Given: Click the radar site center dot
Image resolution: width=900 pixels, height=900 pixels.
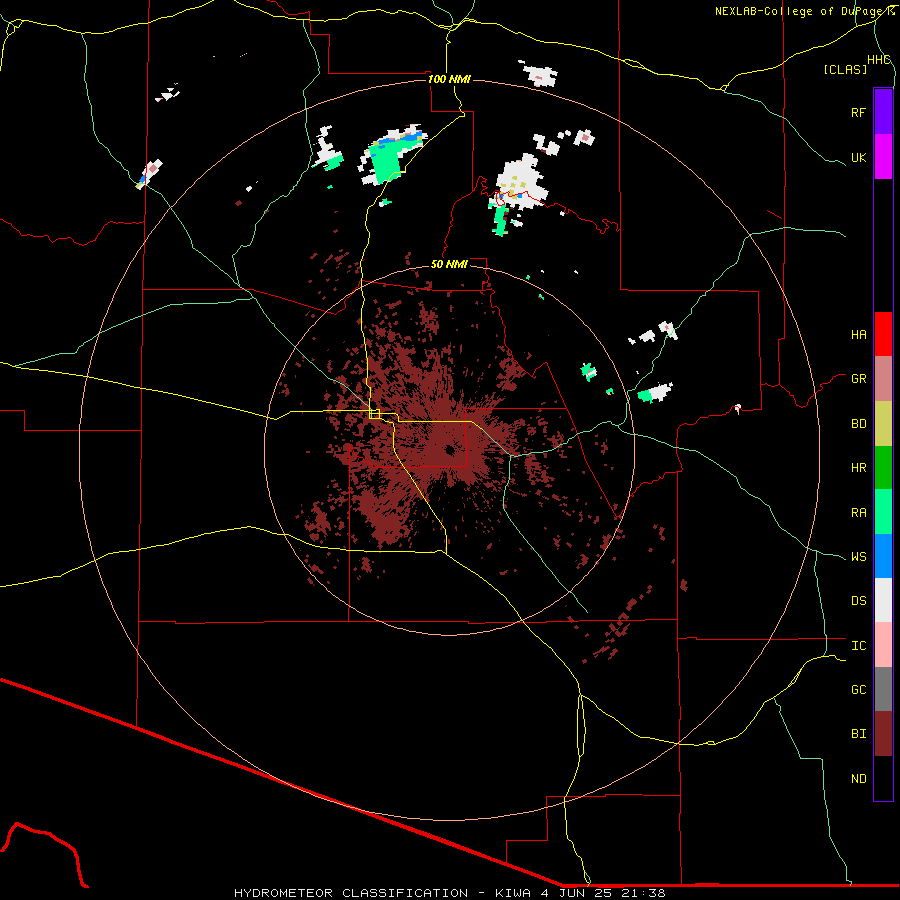Looking at the screenshot, I should coord(449,450).
